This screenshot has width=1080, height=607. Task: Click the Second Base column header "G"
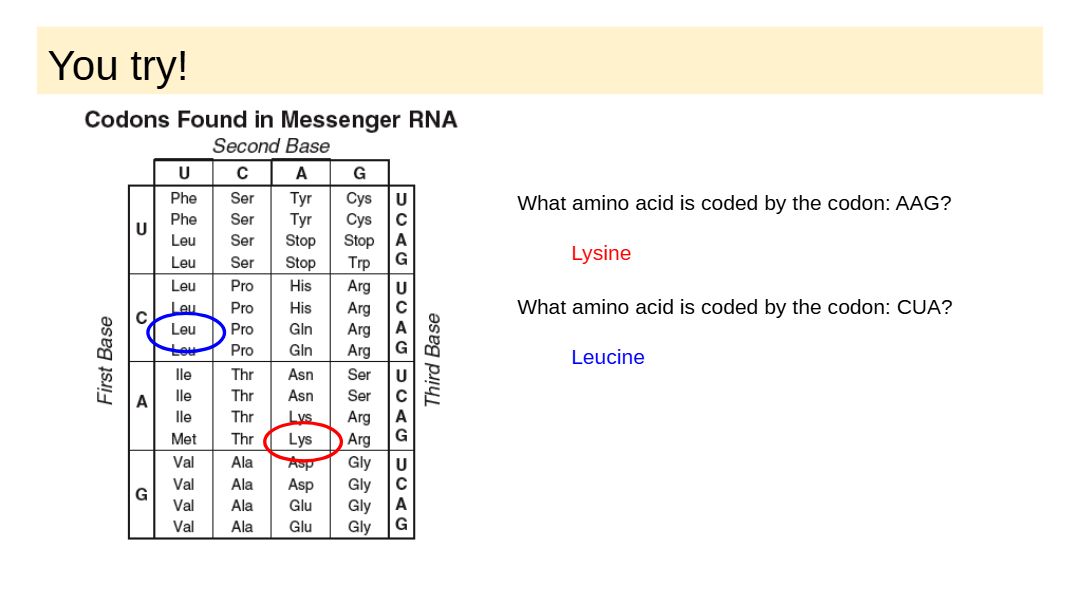[359, 173]
